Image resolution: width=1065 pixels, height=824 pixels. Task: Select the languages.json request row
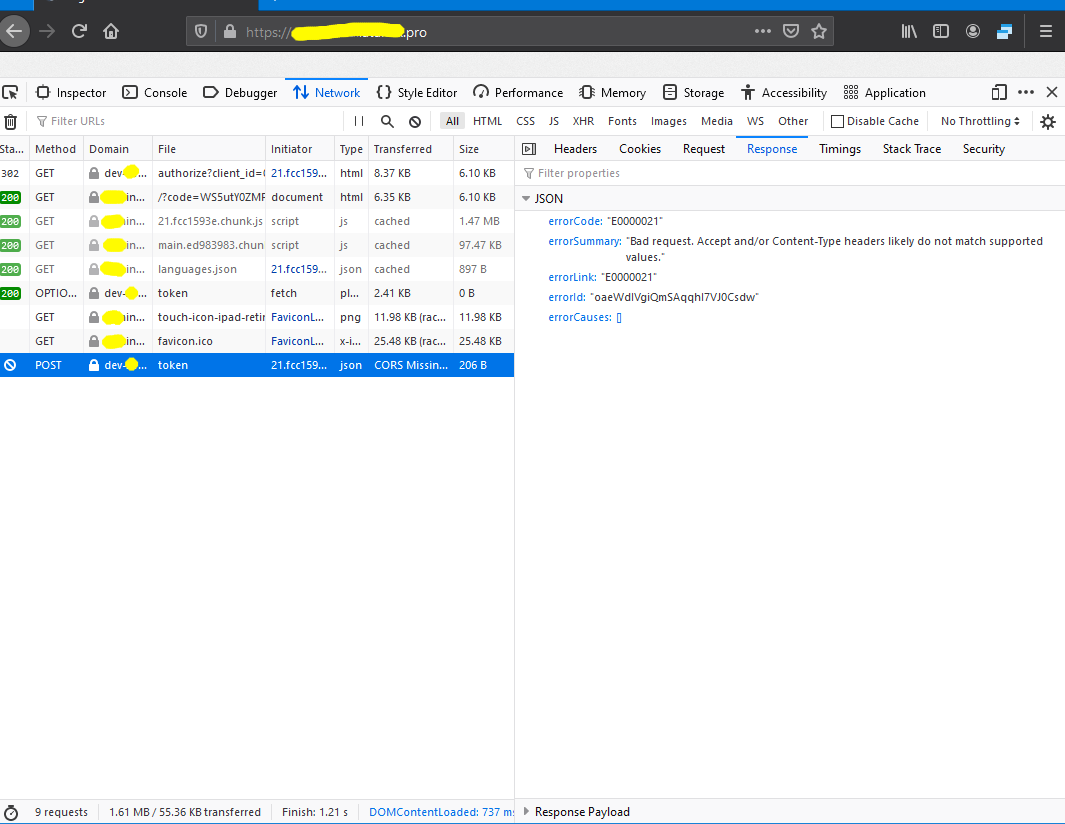(257, 269)
